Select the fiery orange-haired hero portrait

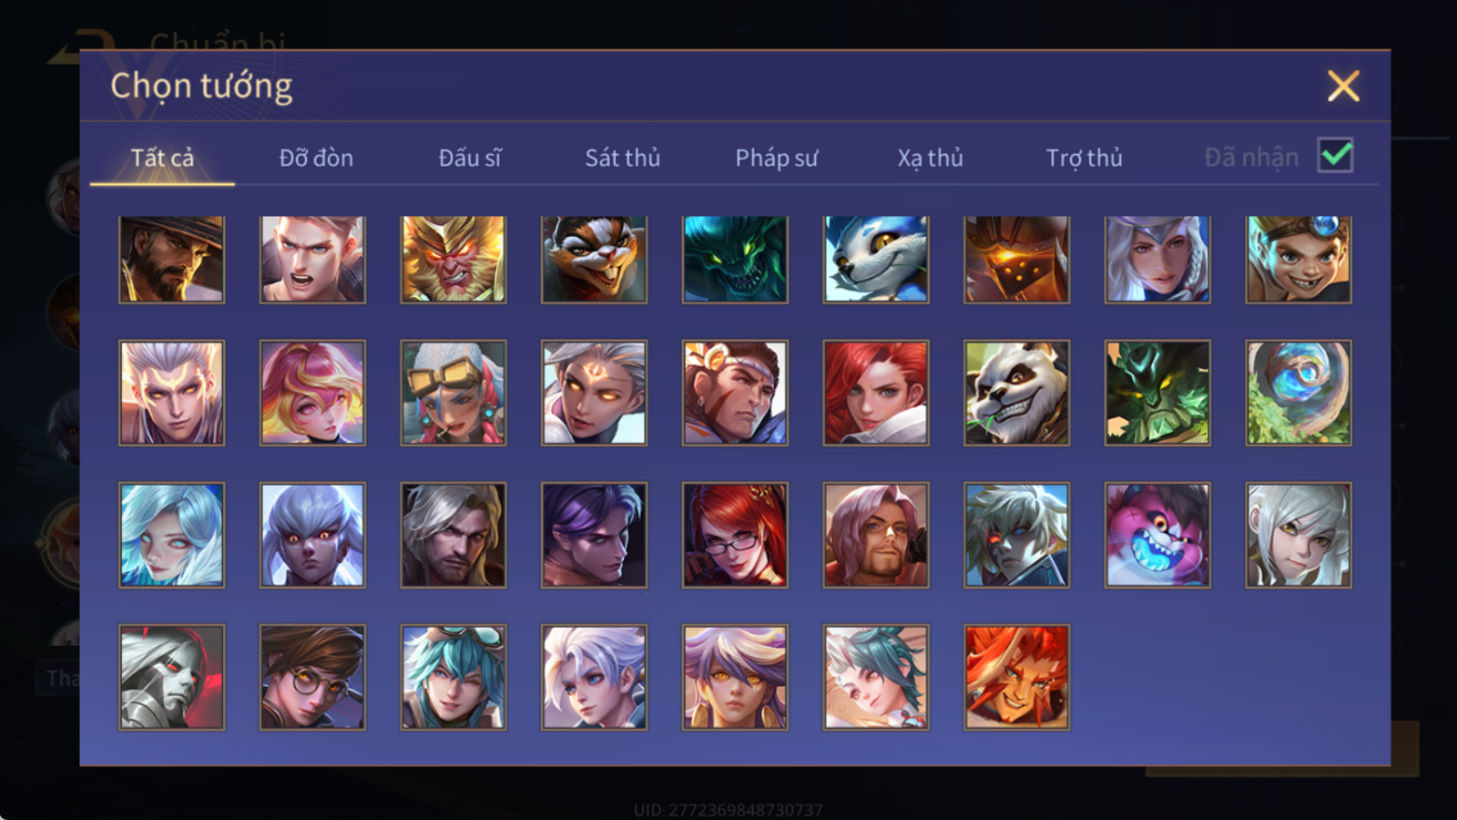pyautogui.click(x=1016, y=677)
